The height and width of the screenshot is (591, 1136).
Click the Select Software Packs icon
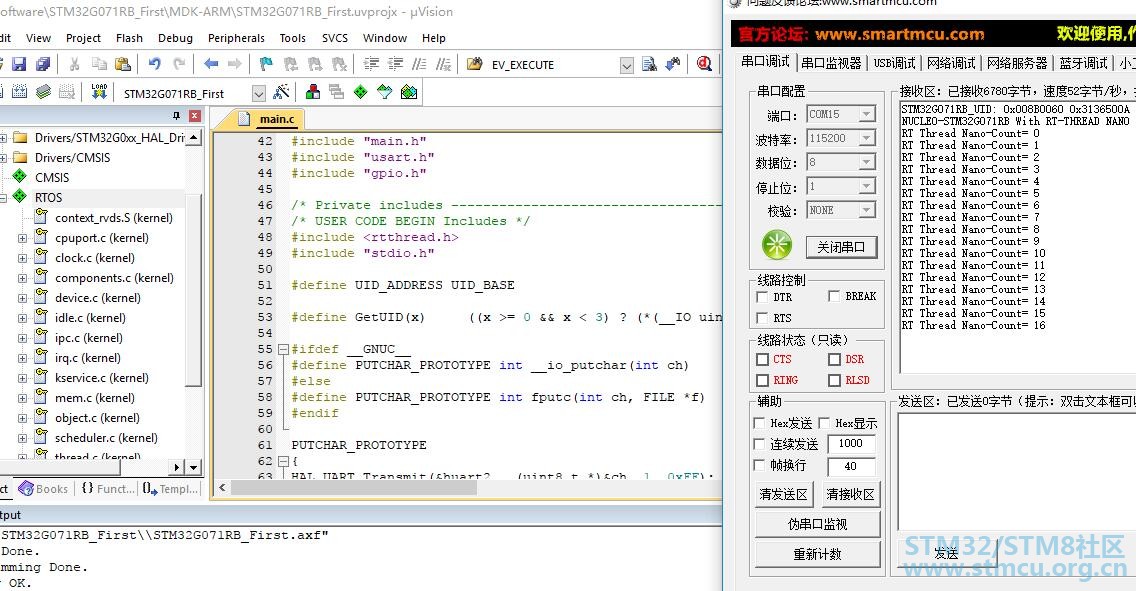(385, 92)
